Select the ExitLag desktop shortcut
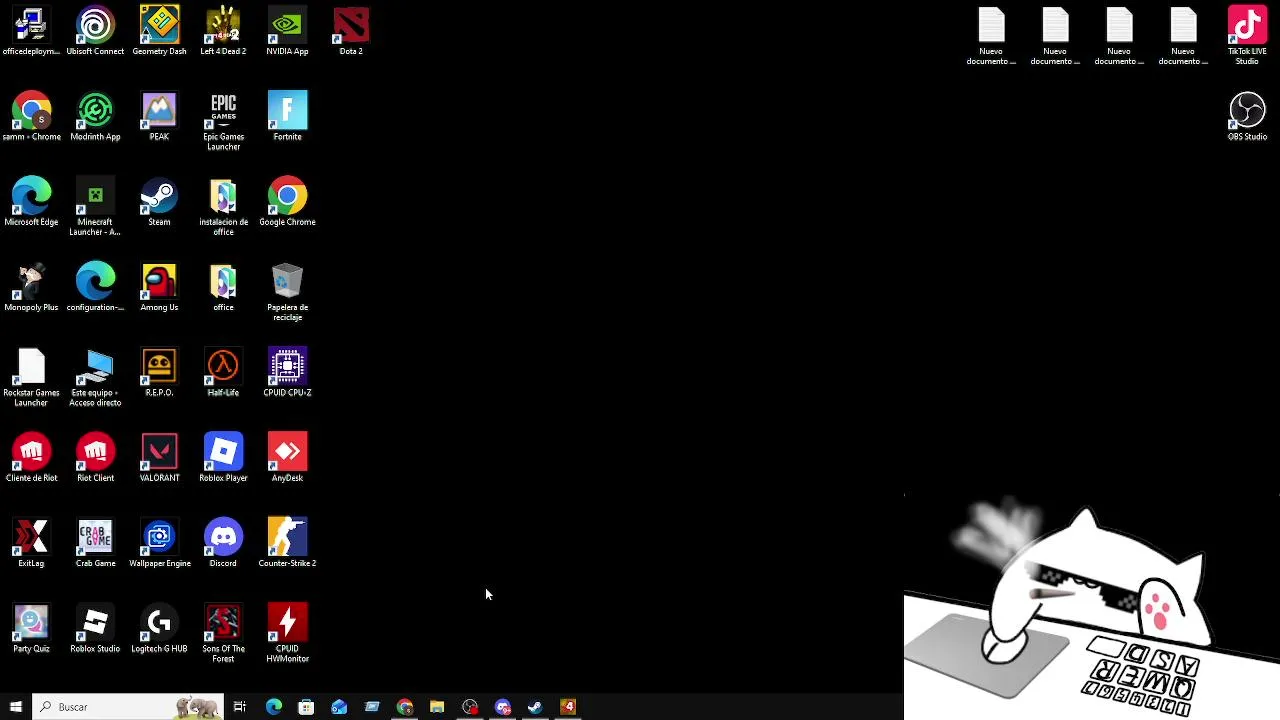This screenshot has width=1280, height=720. pos(31,544)
